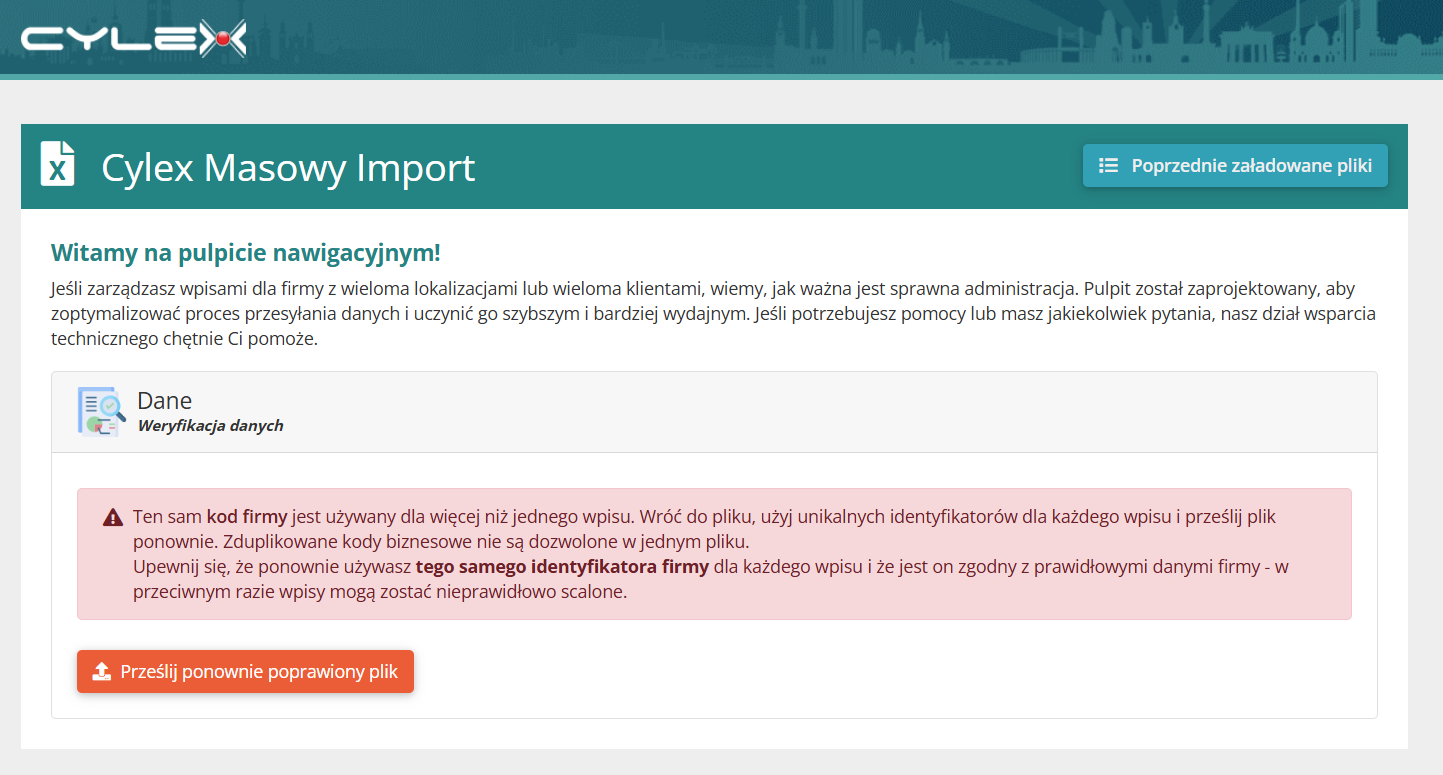Click the Dane verification document icon

click(101, 411)
